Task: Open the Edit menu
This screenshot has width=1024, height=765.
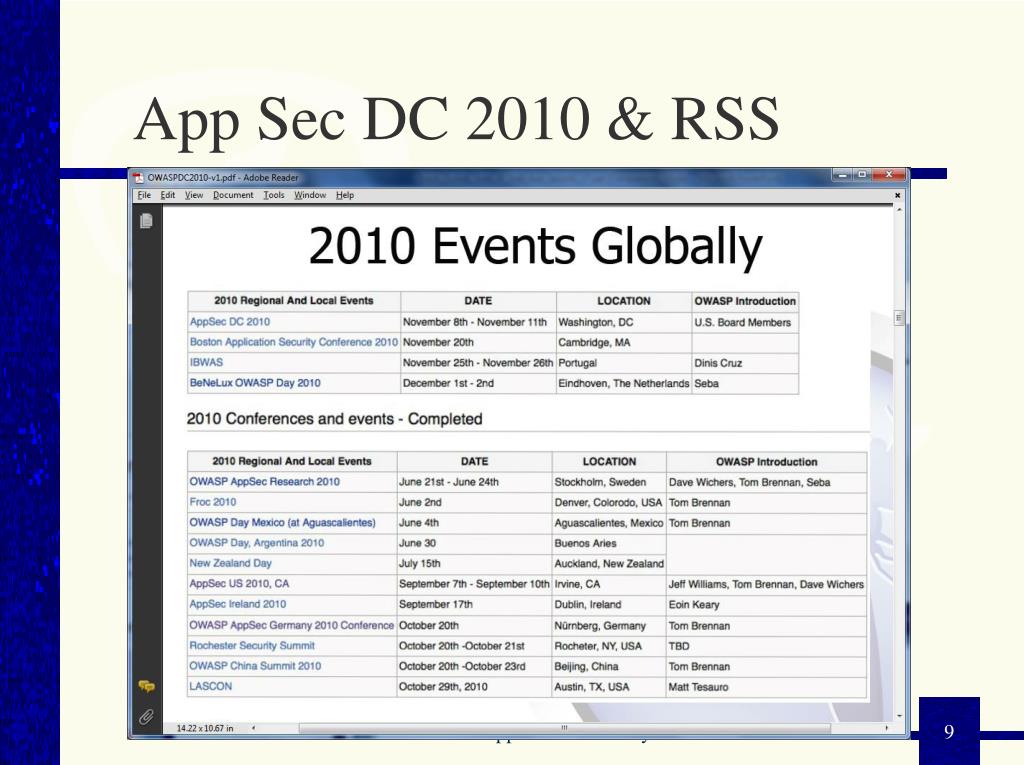Action: [x=168, y=195]
